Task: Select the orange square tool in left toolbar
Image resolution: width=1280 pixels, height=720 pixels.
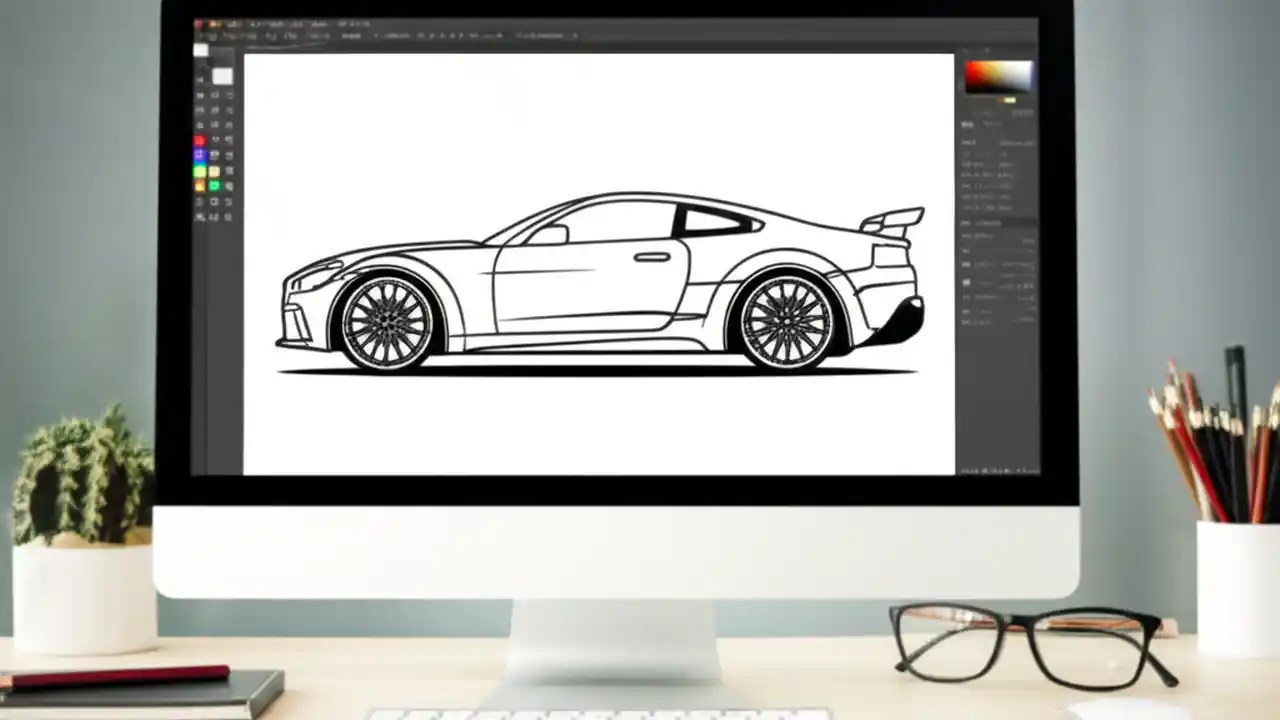Action: [x=200, y=186]
